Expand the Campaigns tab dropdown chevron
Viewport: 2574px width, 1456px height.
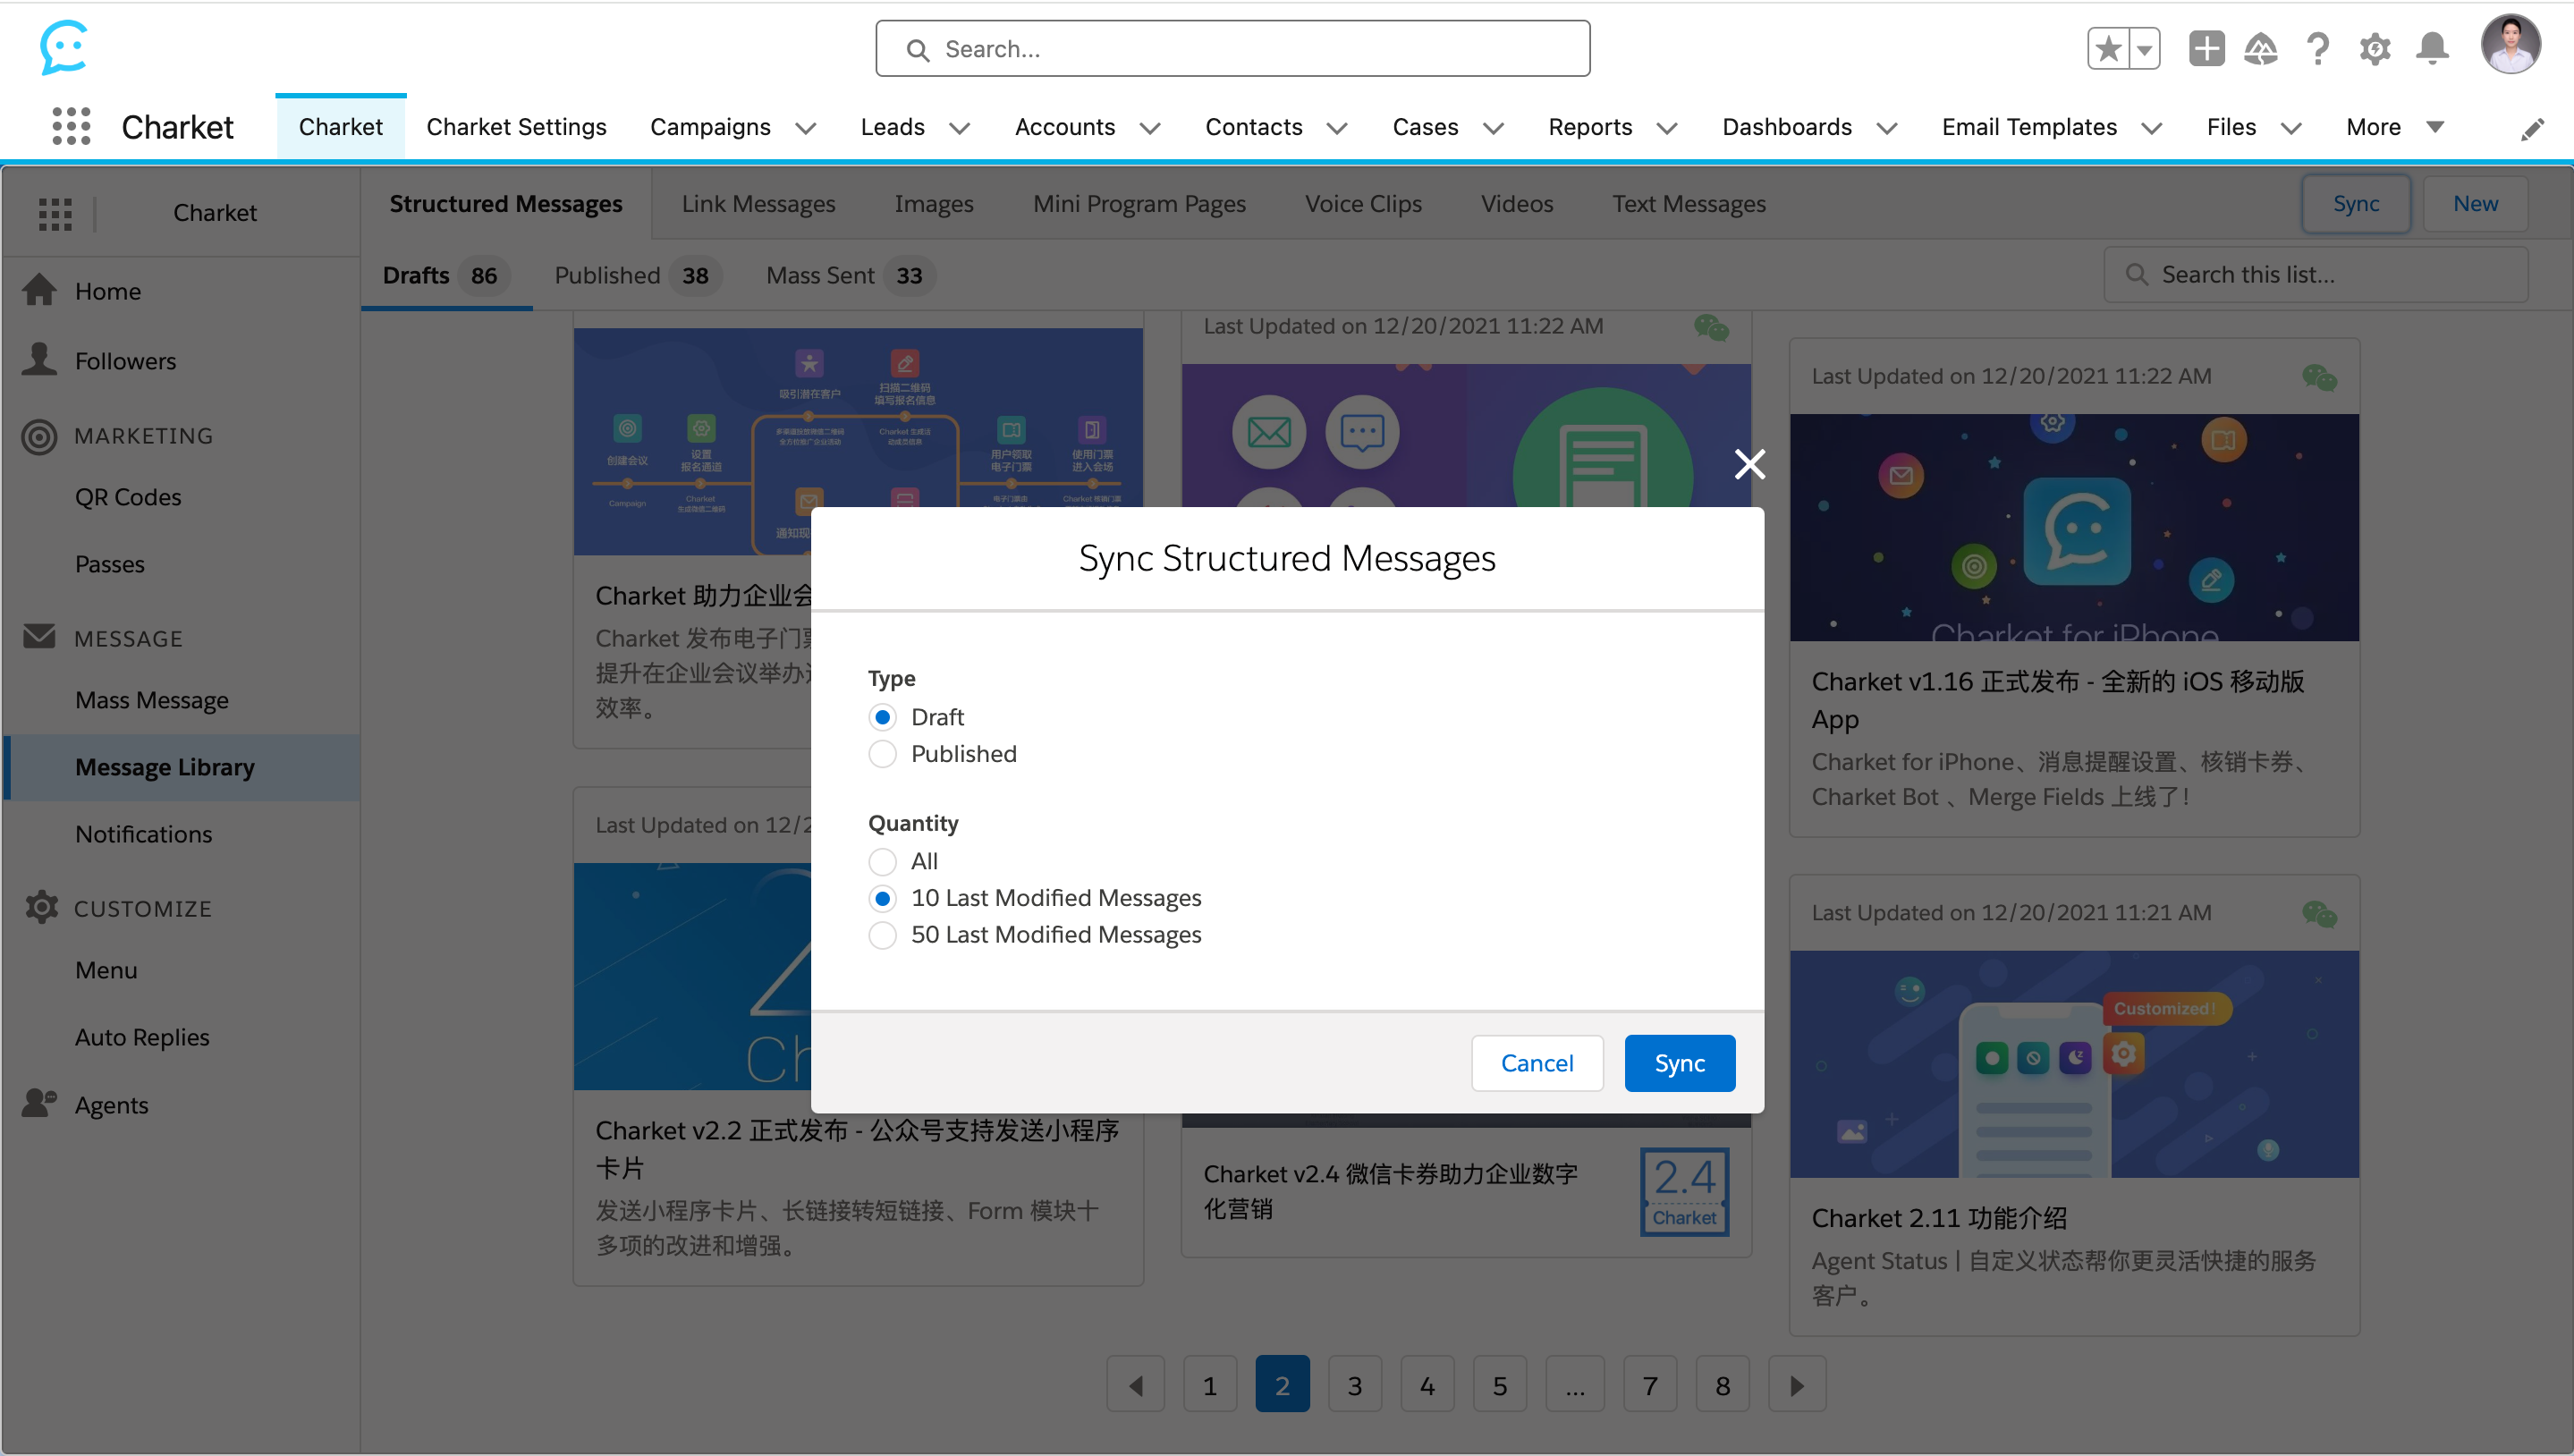click(x=806, y=128)
